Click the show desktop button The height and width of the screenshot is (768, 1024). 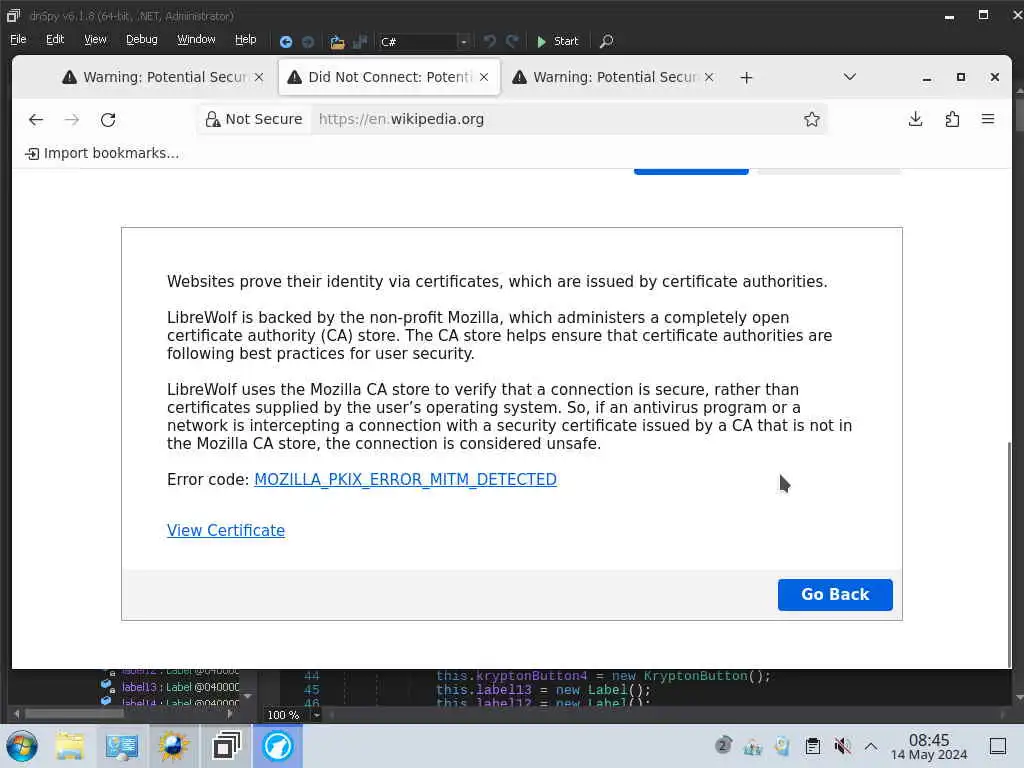[997, 746]
